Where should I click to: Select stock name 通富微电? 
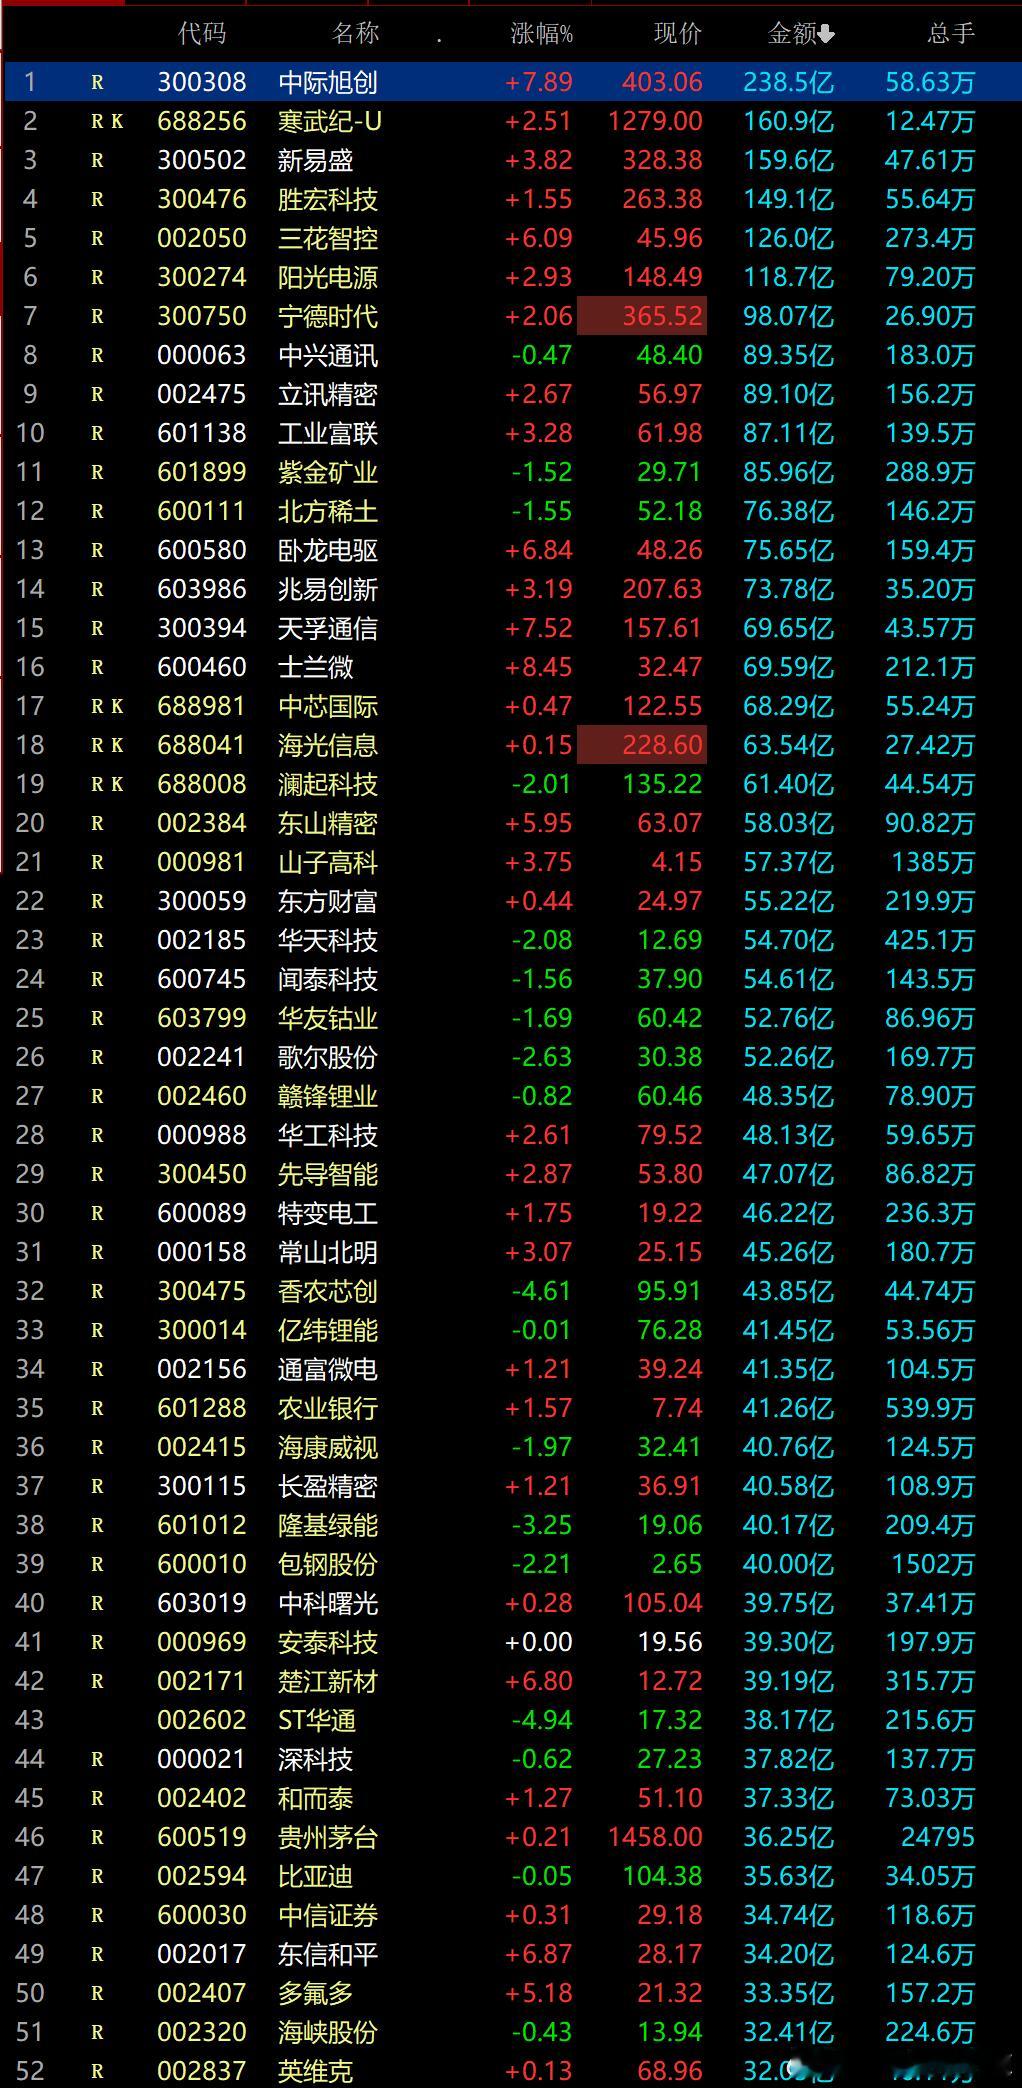pos(328,1369)
